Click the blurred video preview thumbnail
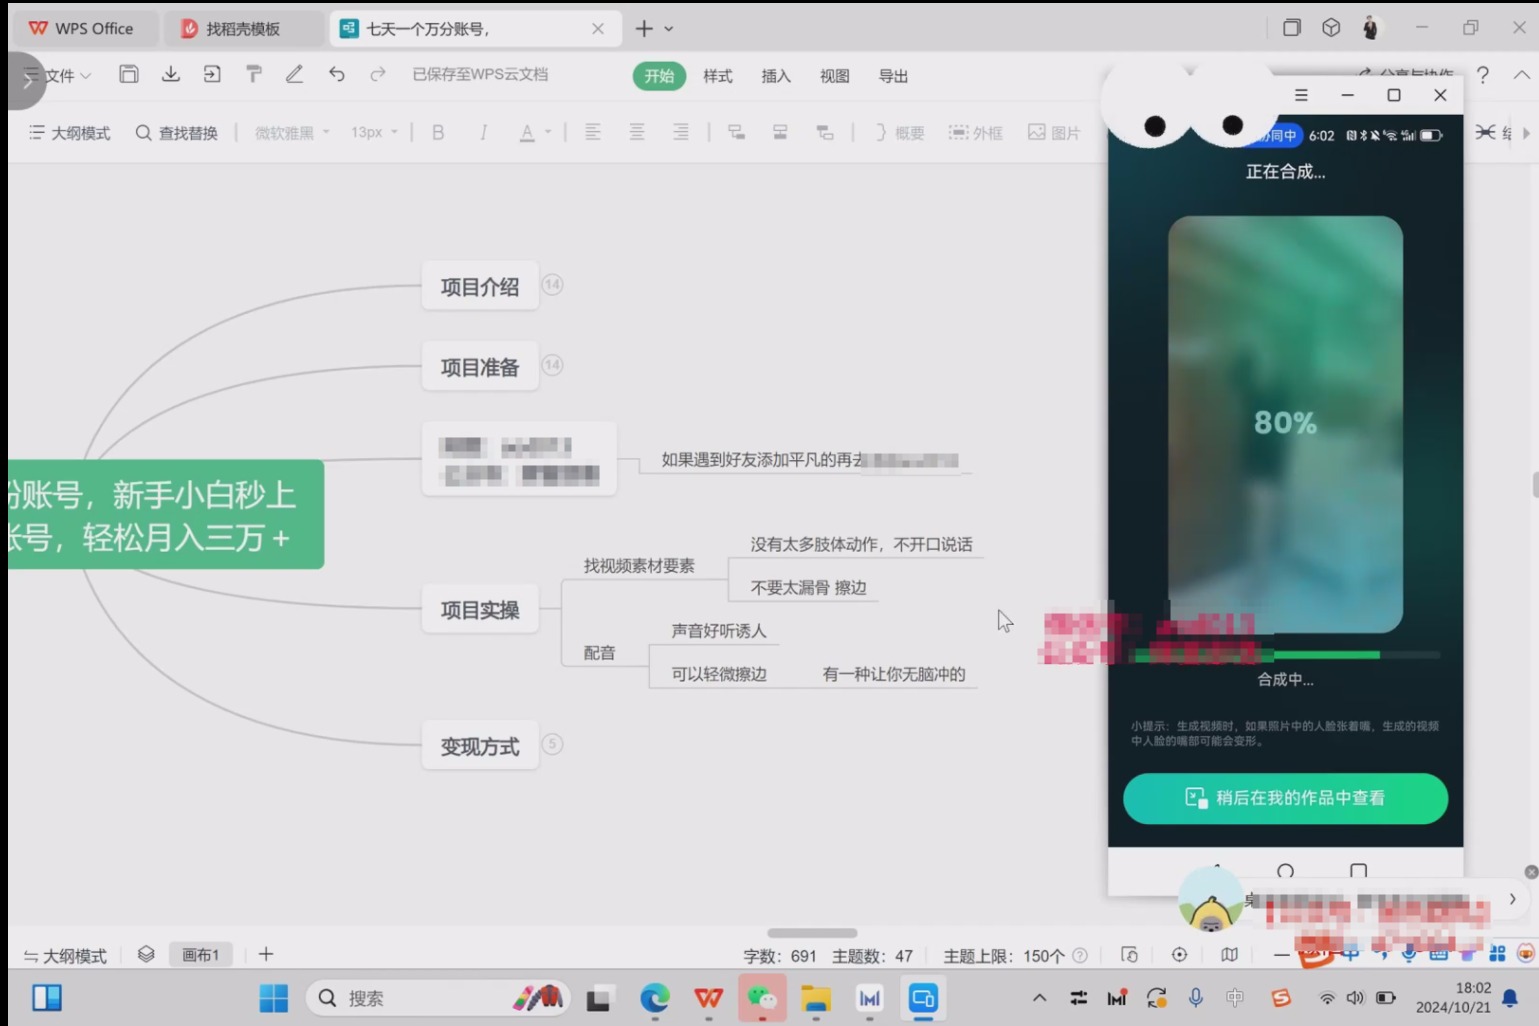This screenshot has width=1539, height=1026. point(1285,424)
